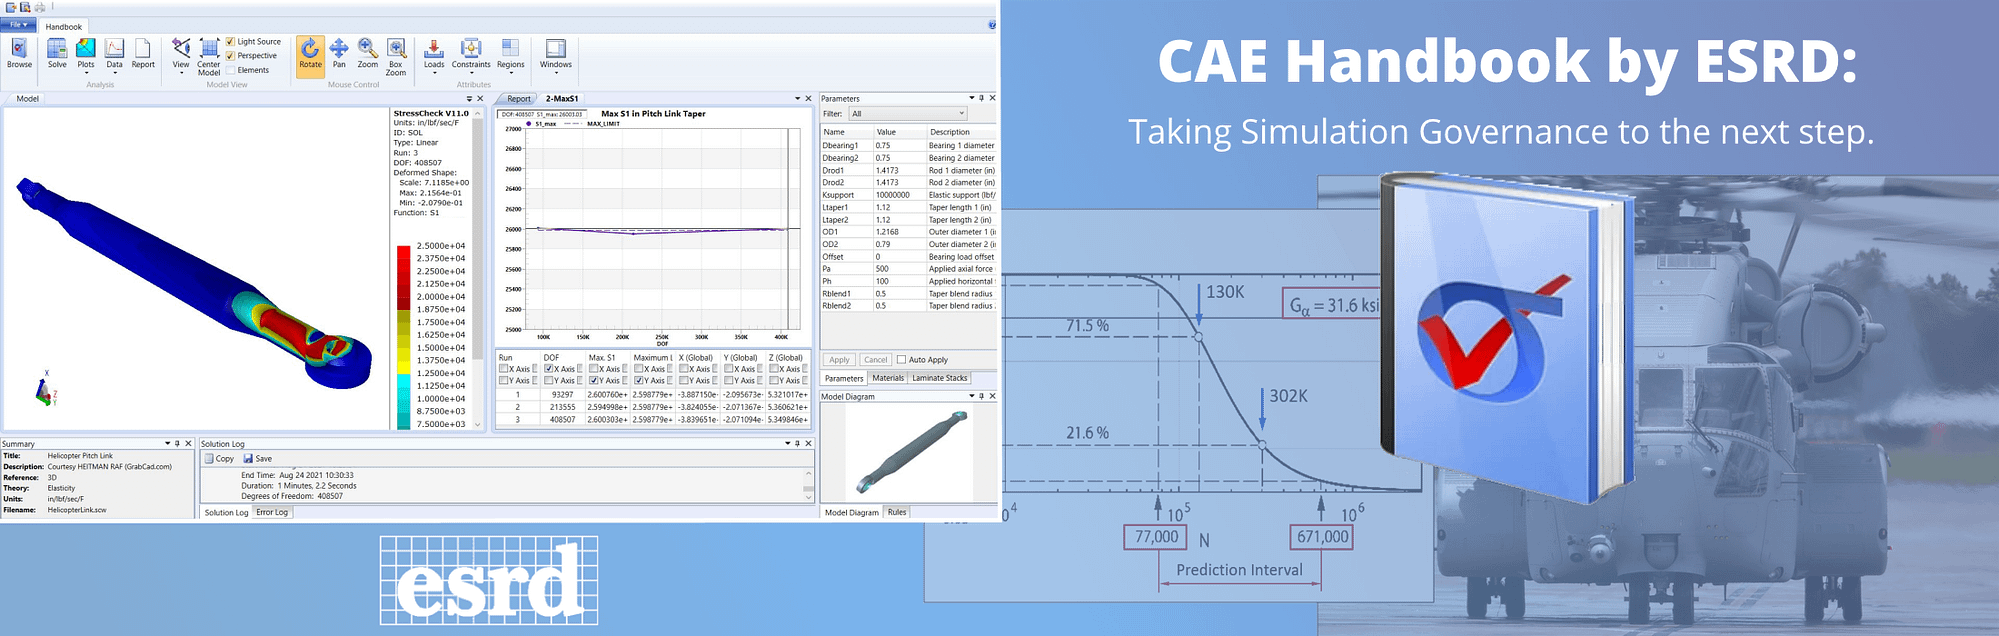Uncheck DOF column X Axis checkbox
The height and width of the screenshot is (636, 1999).
click(548, 369)
